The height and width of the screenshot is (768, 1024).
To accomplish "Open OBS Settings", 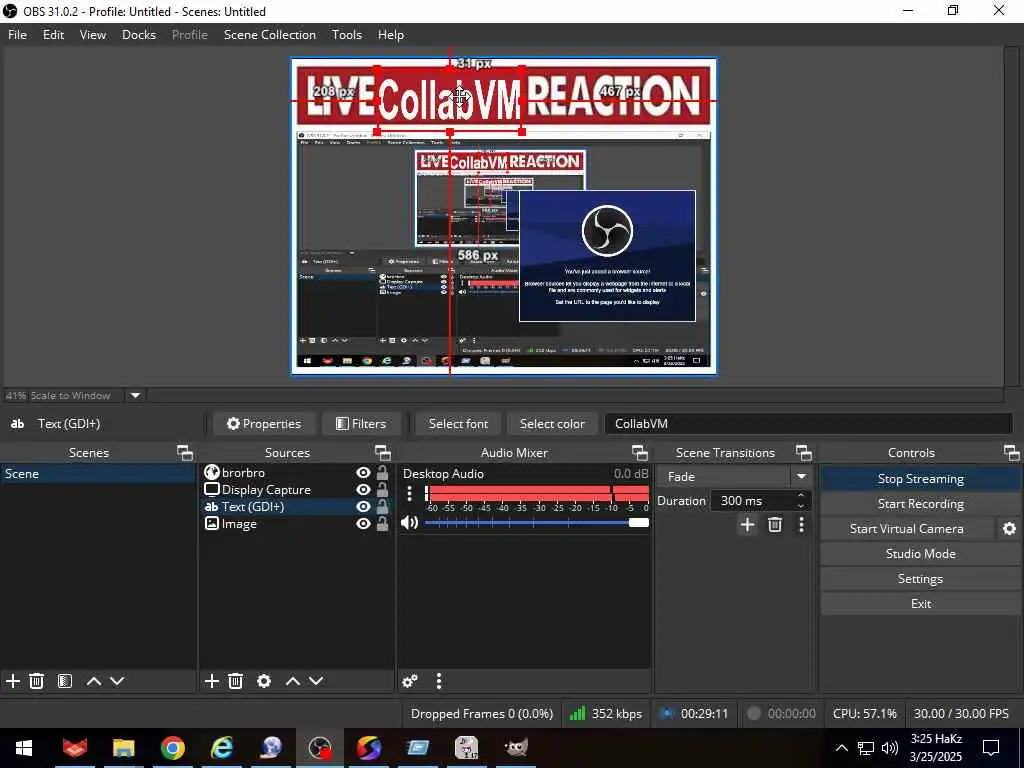I will coord(920,579).
